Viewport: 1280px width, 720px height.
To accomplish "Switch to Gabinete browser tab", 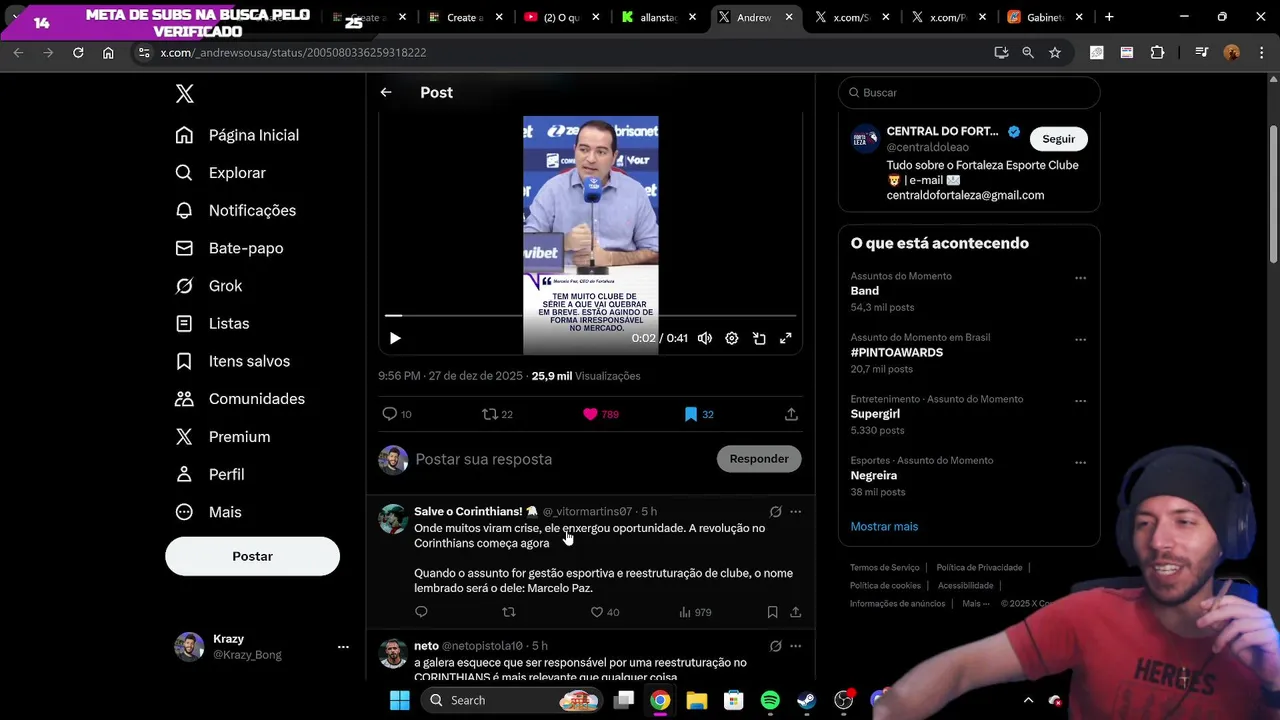I will pyautogui.click(x=1046, y=17).
